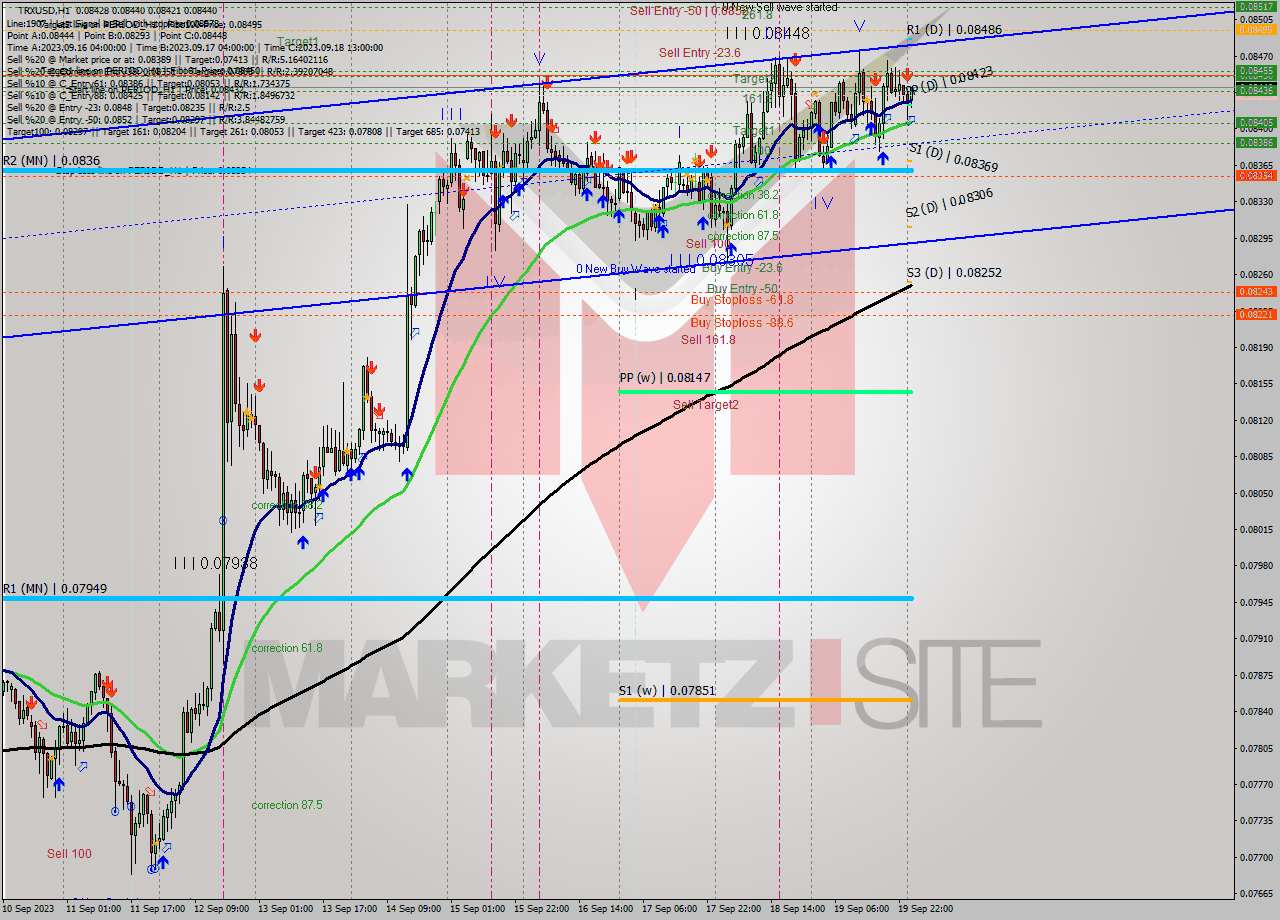The width and height of the screenshot is (1280, 920).
Task: Click the green 0.08517 price tag on axis
Action: (1256, 6)
